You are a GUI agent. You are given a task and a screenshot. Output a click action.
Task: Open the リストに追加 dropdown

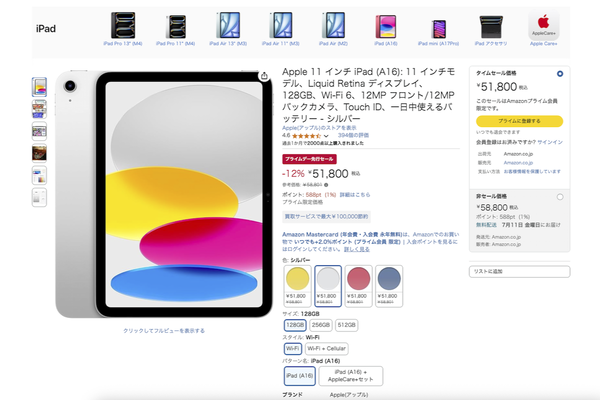point(519,271)
